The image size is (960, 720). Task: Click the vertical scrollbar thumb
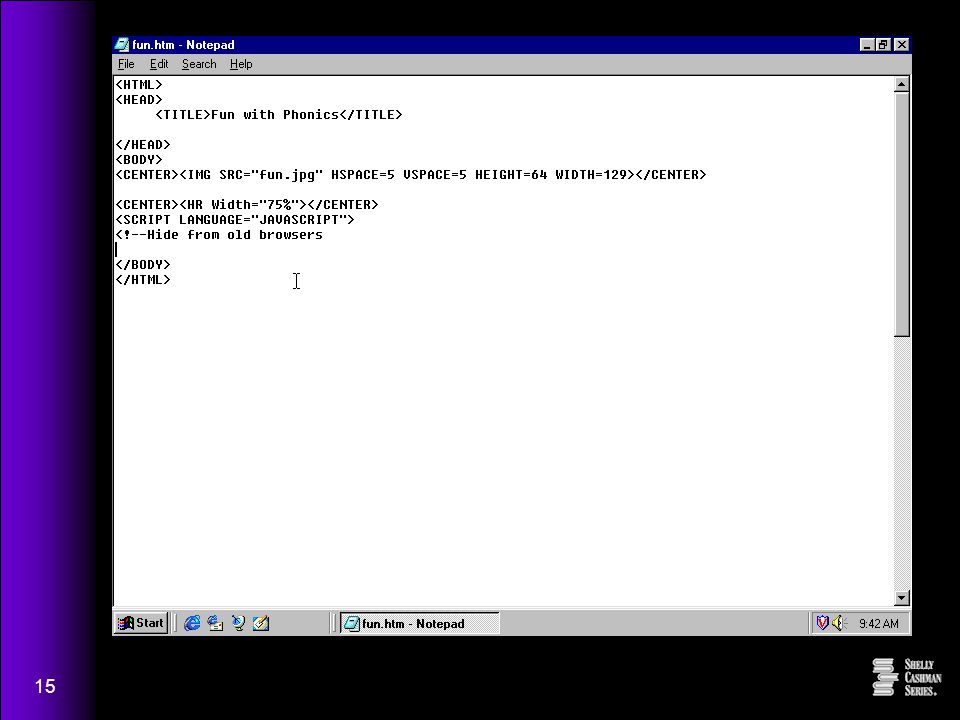pos(901,214)
